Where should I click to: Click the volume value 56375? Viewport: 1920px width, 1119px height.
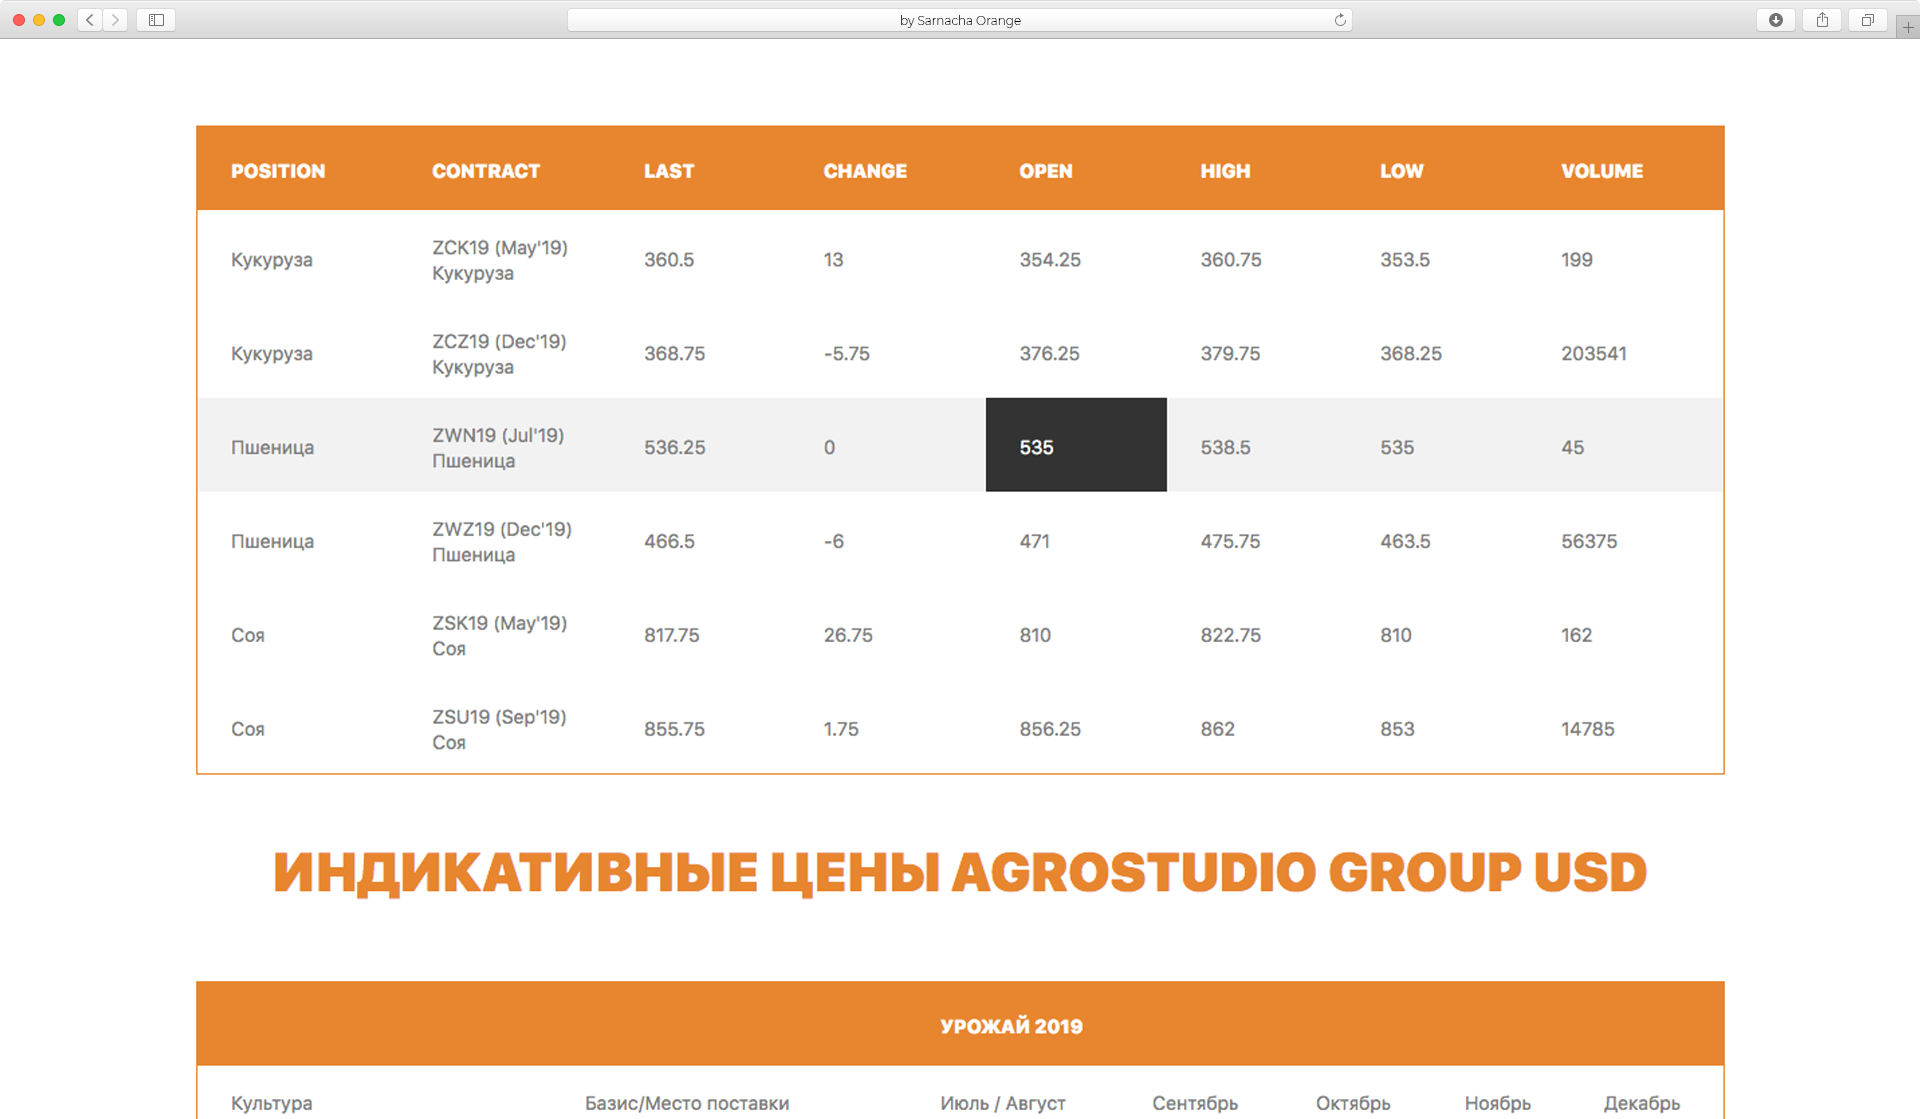click(x=1589, y=542)
